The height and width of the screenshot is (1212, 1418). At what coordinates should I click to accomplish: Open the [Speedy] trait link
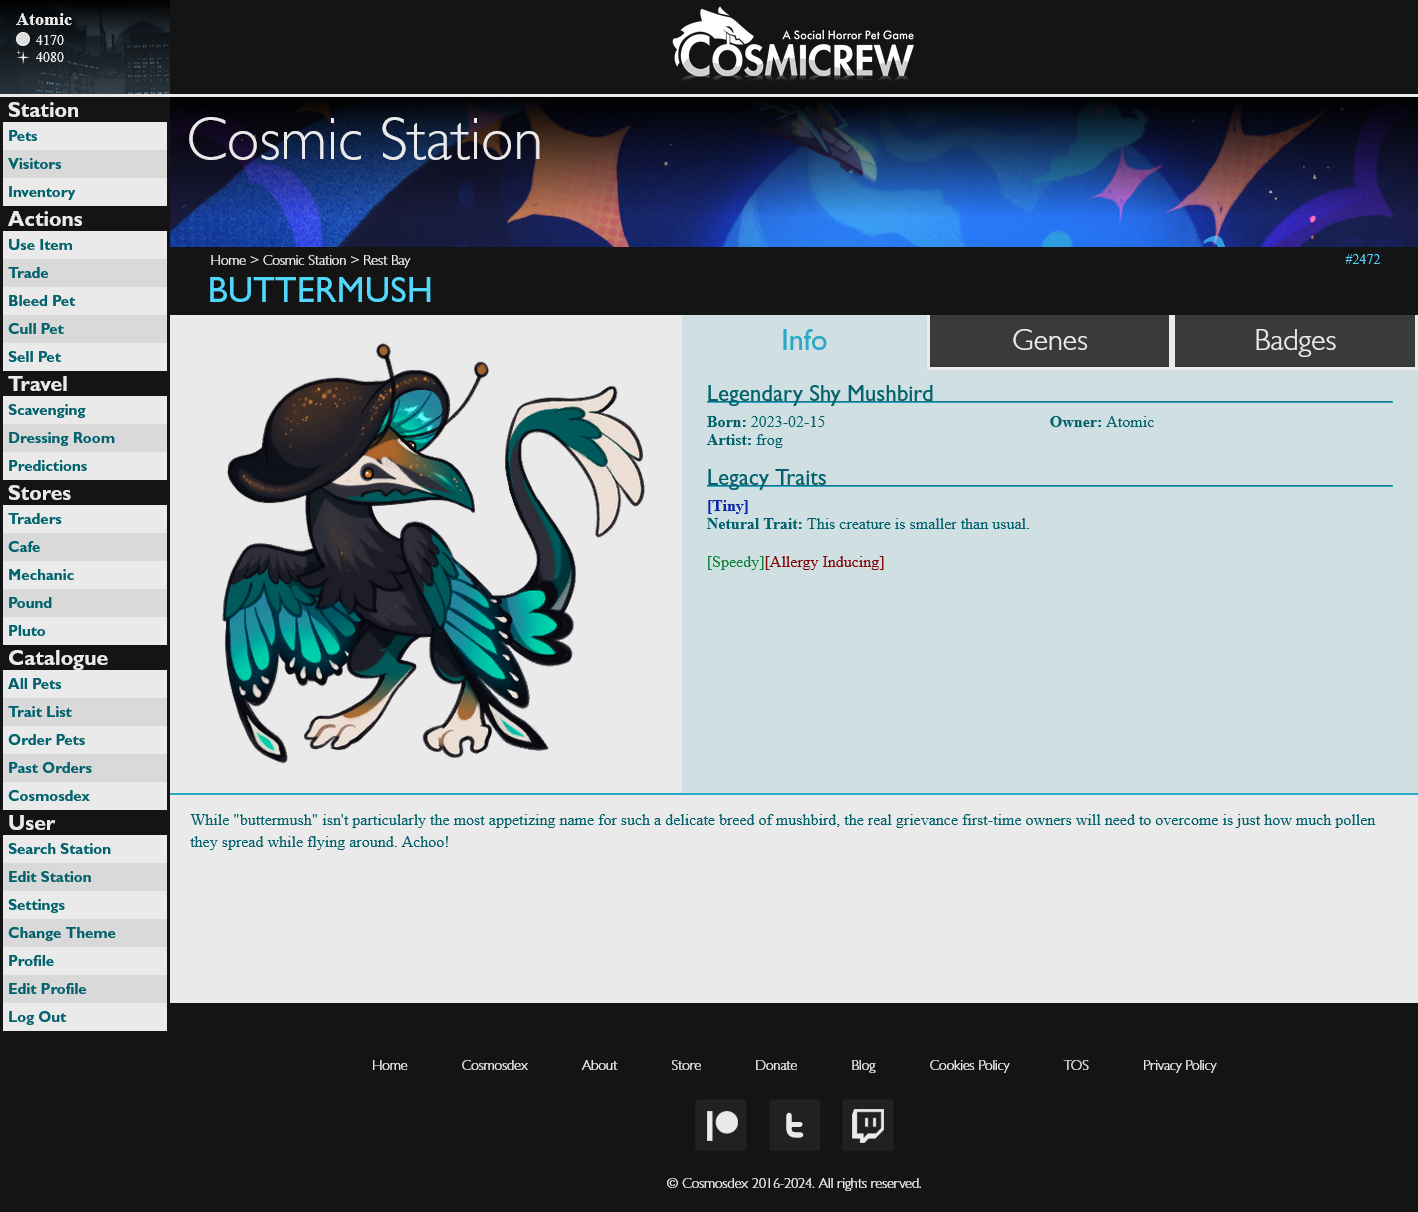[x=735, y=562]
